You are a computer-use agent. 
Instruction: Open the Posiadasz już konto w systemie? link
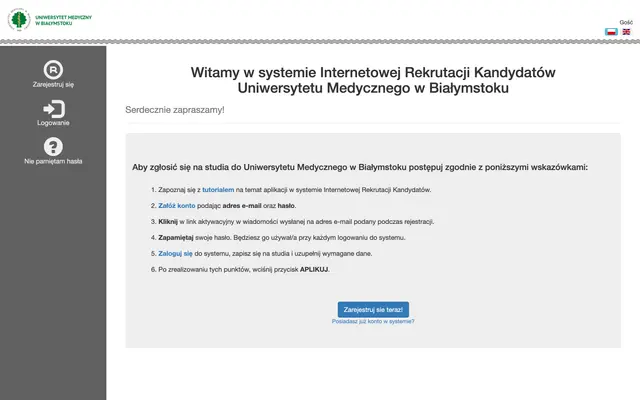click(x=373, y=322)
